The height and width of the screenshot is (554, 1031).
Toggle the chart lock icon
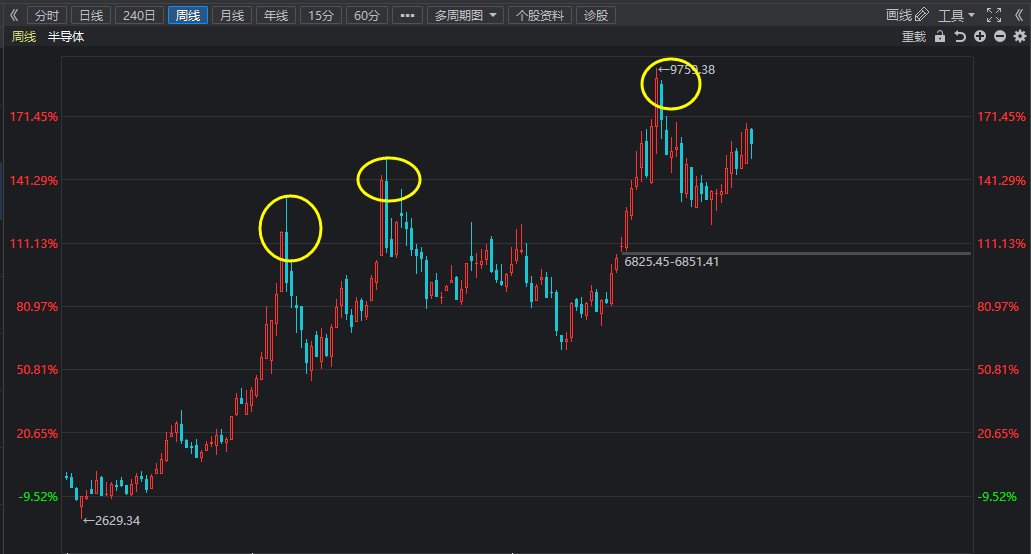point(940,37)
